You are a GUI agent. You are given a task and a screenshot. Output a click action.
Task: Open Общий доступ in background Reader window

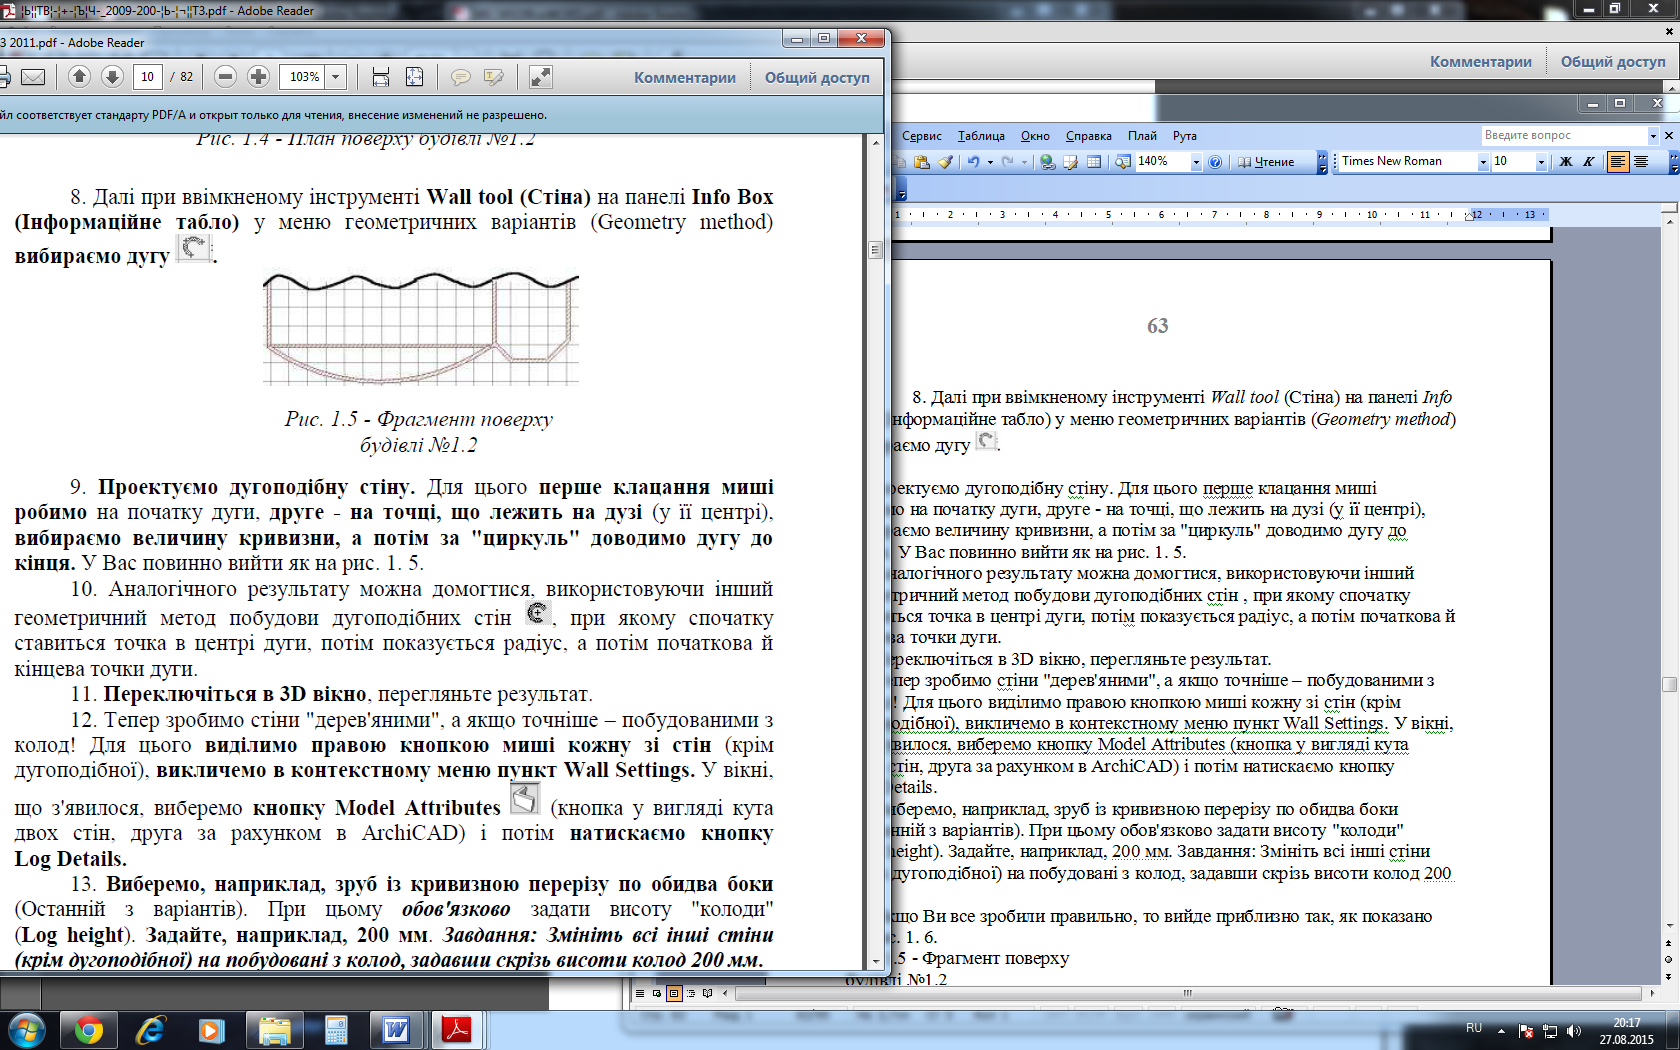[1613, 62]
